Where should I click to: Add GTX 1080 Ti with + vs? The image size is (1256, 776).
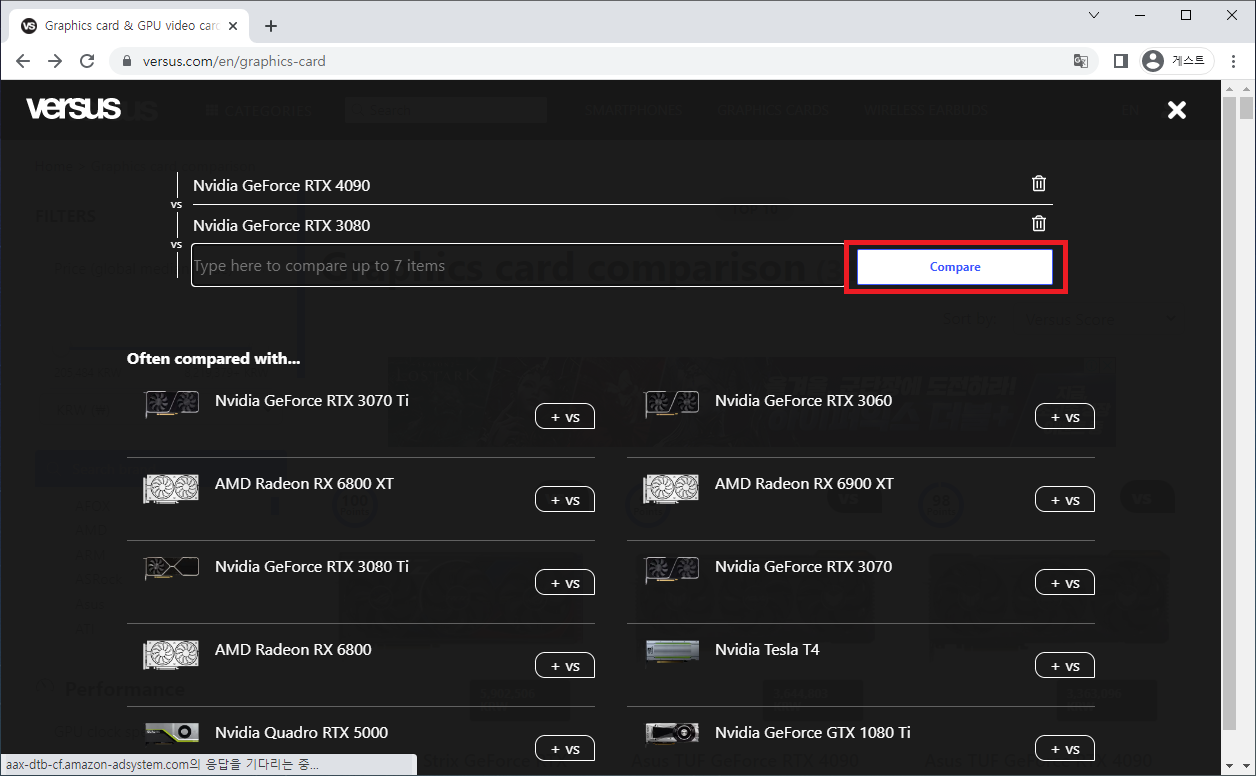1065,749
